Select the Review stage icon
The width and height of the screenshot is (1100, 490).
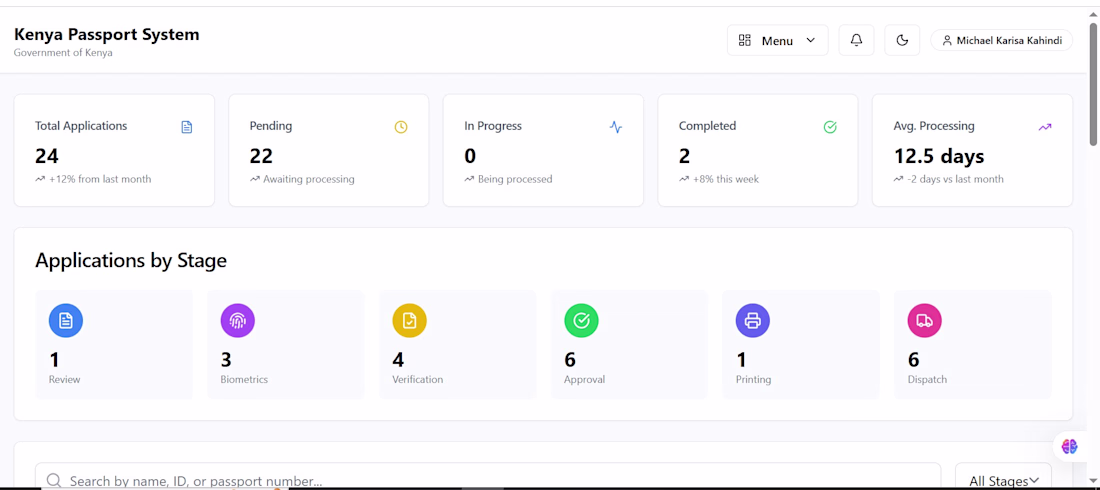coord(66,321)
